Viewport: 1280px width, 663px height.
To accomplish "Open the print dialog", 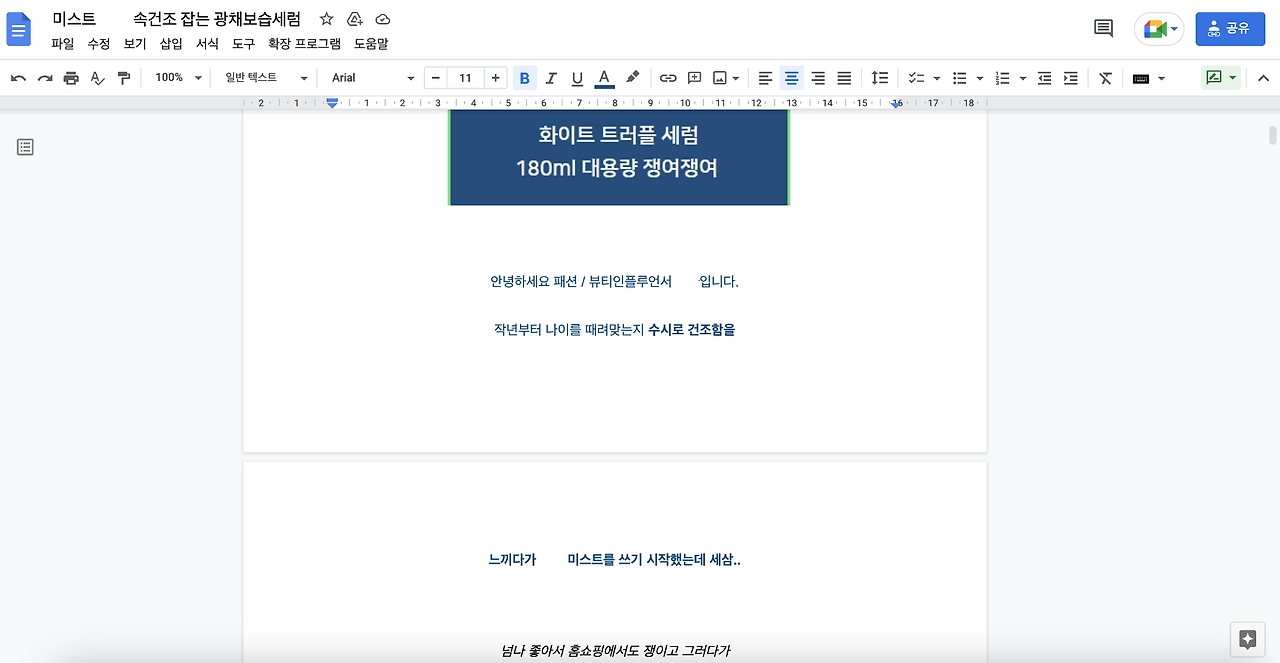I will point(70,77).
